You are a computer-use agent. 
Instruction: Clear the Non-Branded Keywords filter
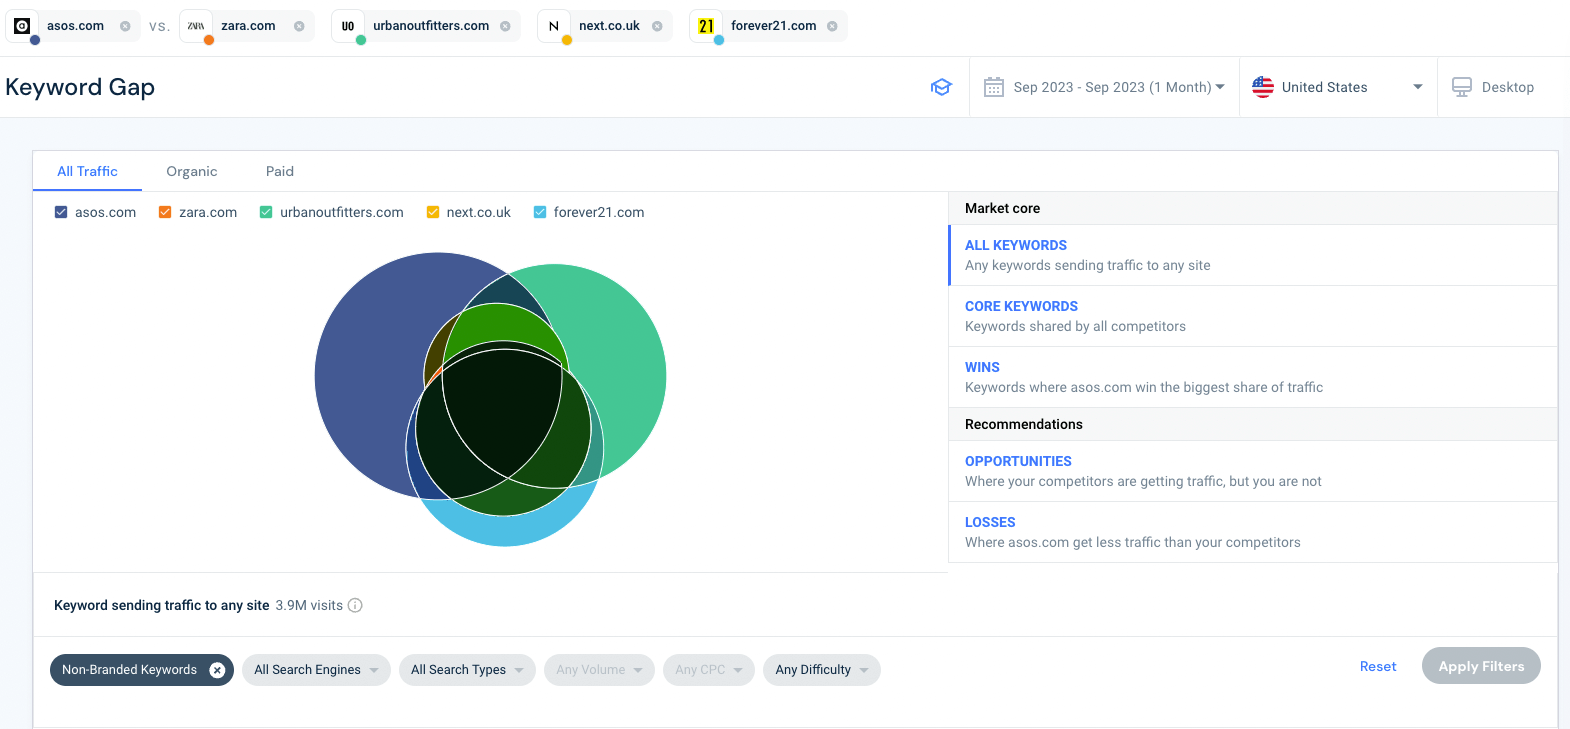coord(217,670)
